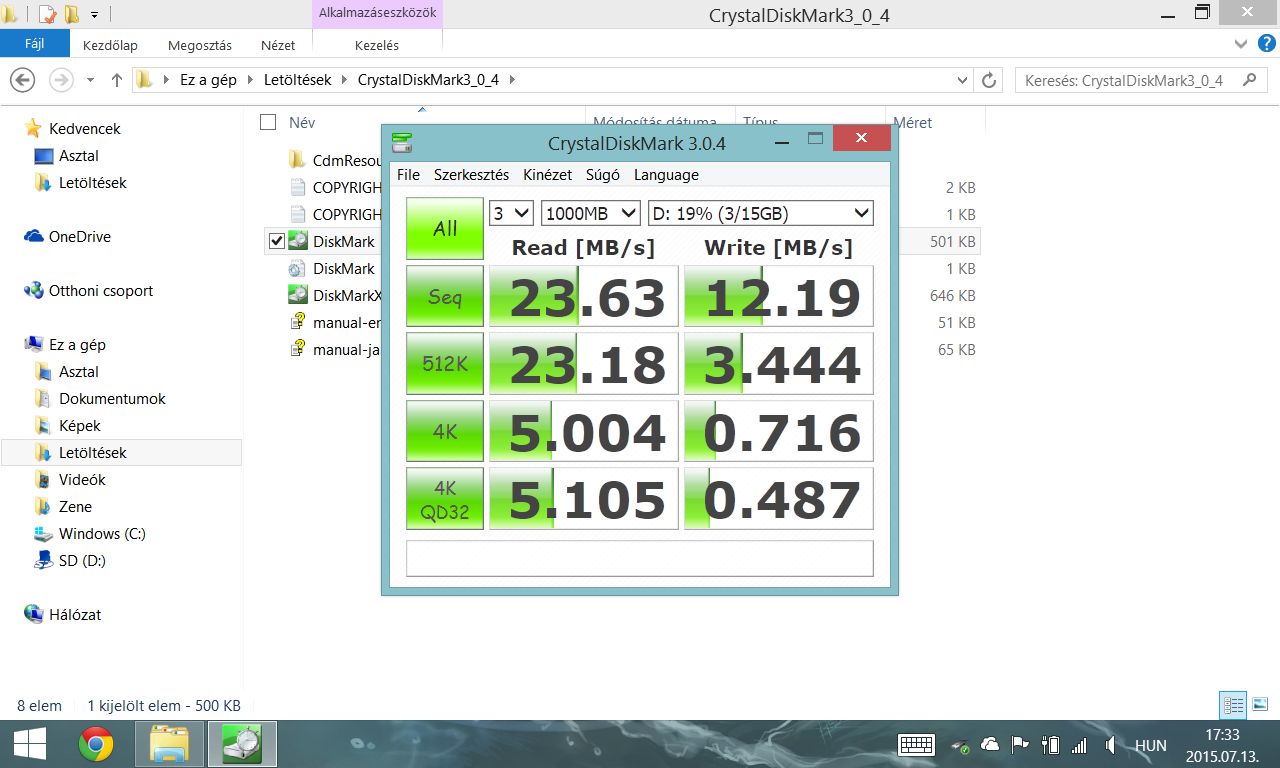This screenshot has width=1280, height=768.
Task: Open the Kinézet menu in CrystalDiskMark
Action: point(547,175)
